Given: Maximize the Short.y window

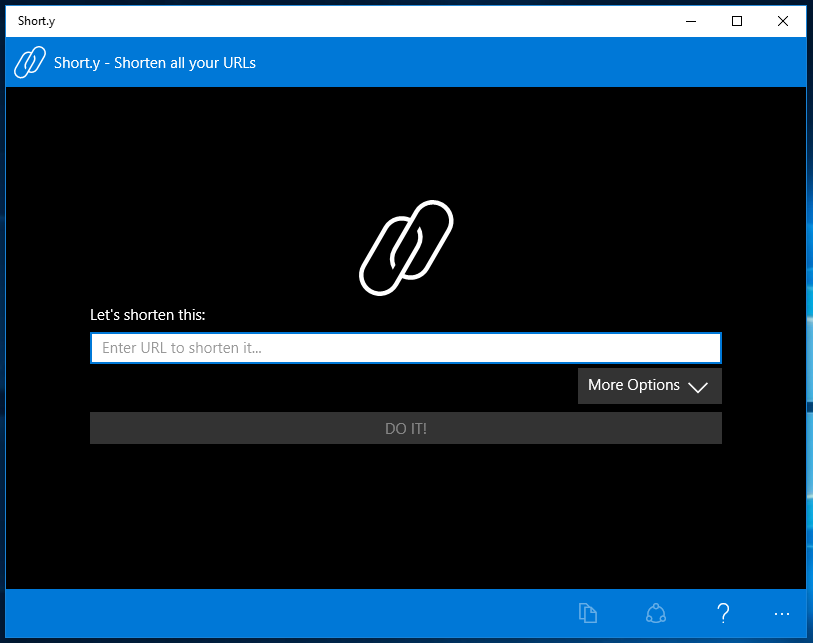Looking at the screenshot, I should click(737, 21).
